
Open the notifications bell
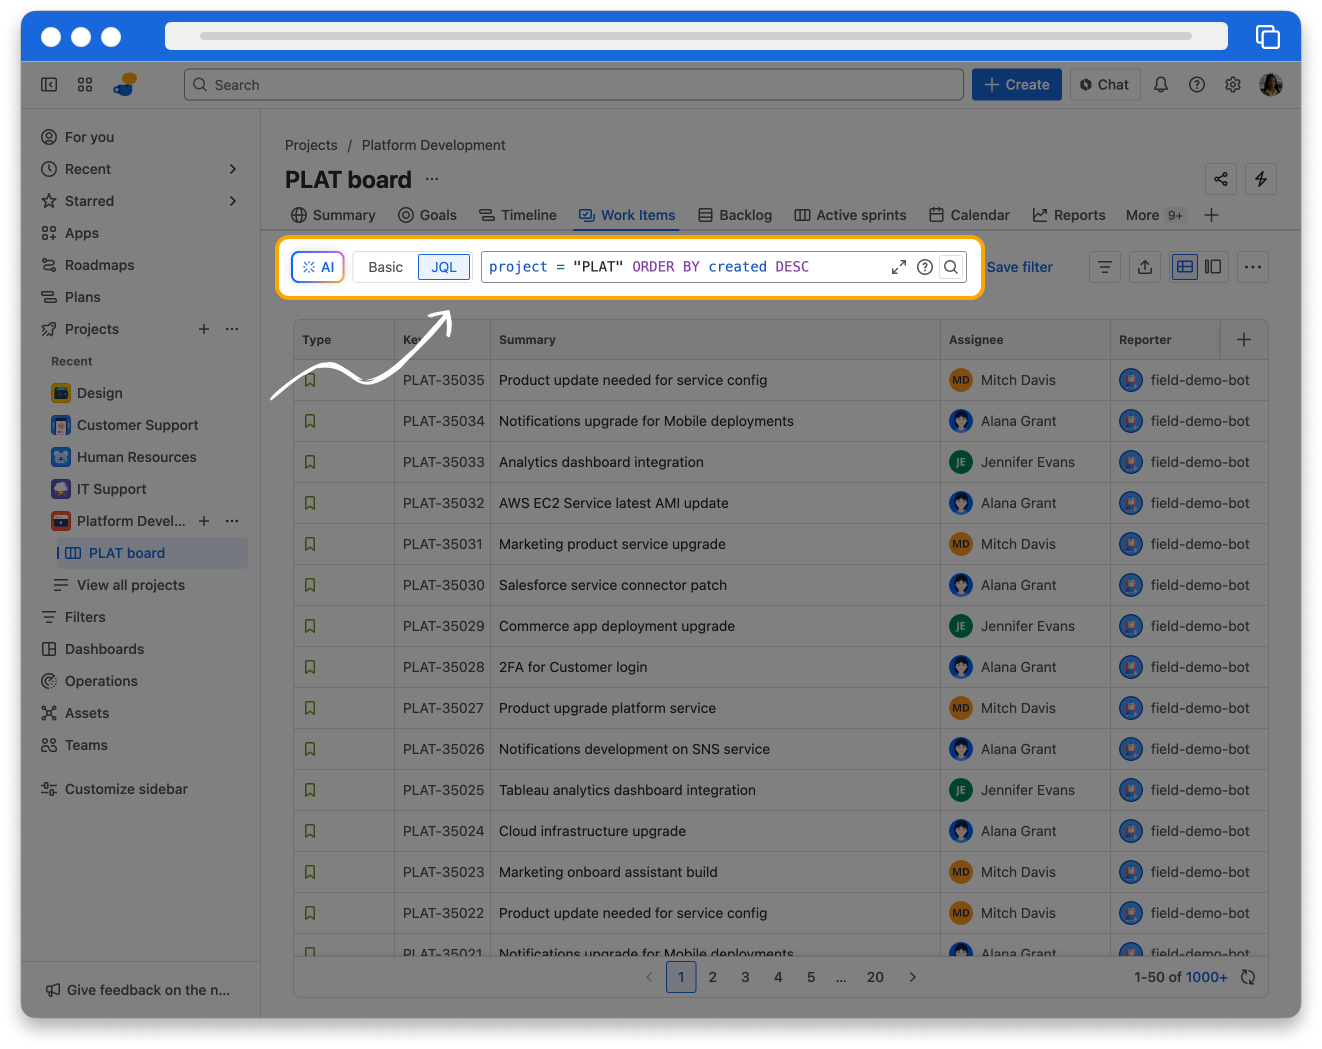coord(1161,85)
